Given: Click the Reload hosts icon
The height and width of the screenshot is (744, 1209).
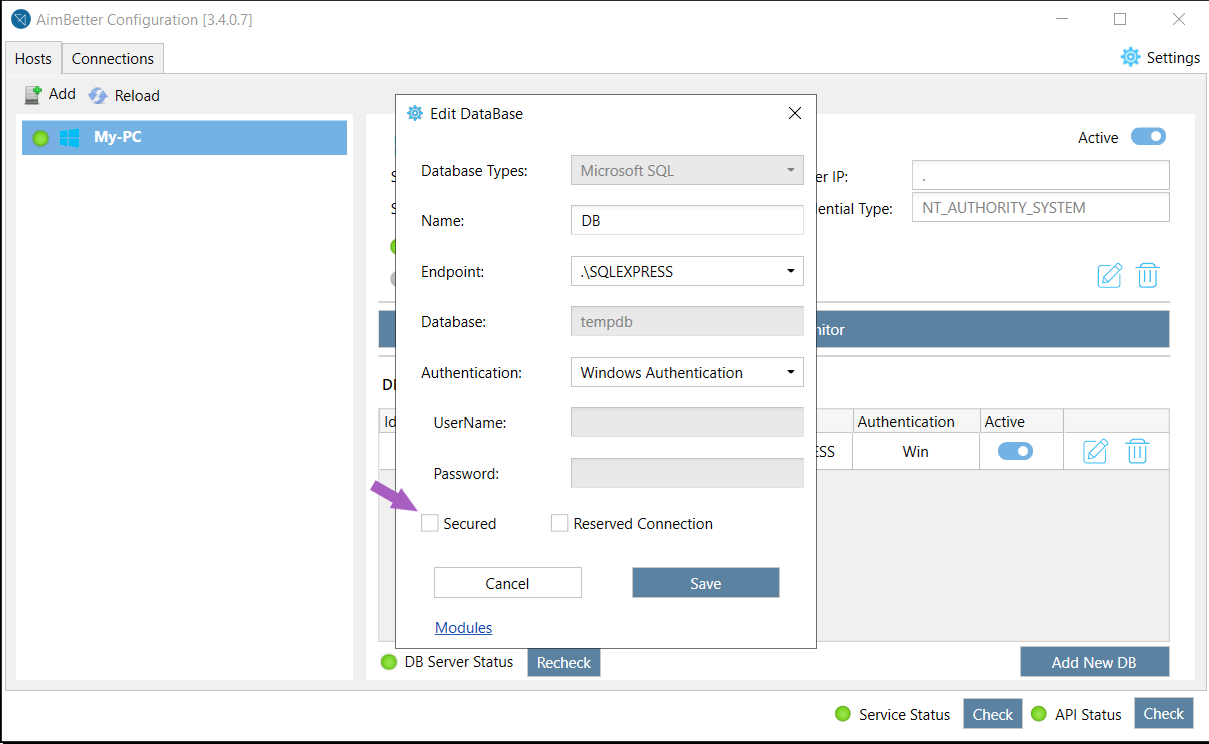Looking at the screenshot, I should click(98, 95).
